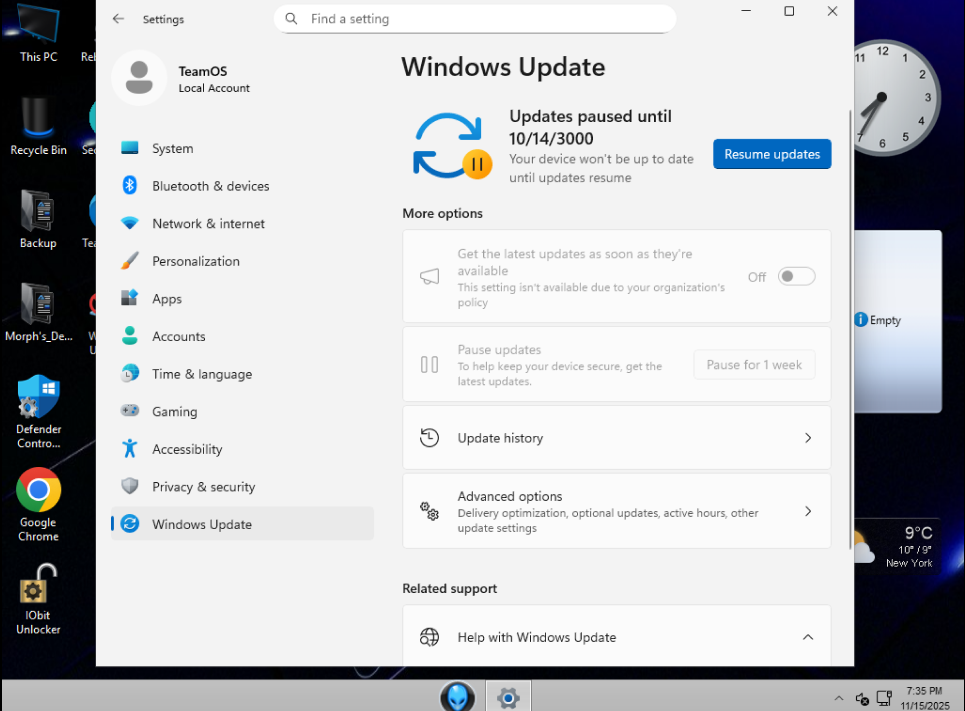Open the Update history row
This screenshot has height=711, width=965.
tap(617, 438)
